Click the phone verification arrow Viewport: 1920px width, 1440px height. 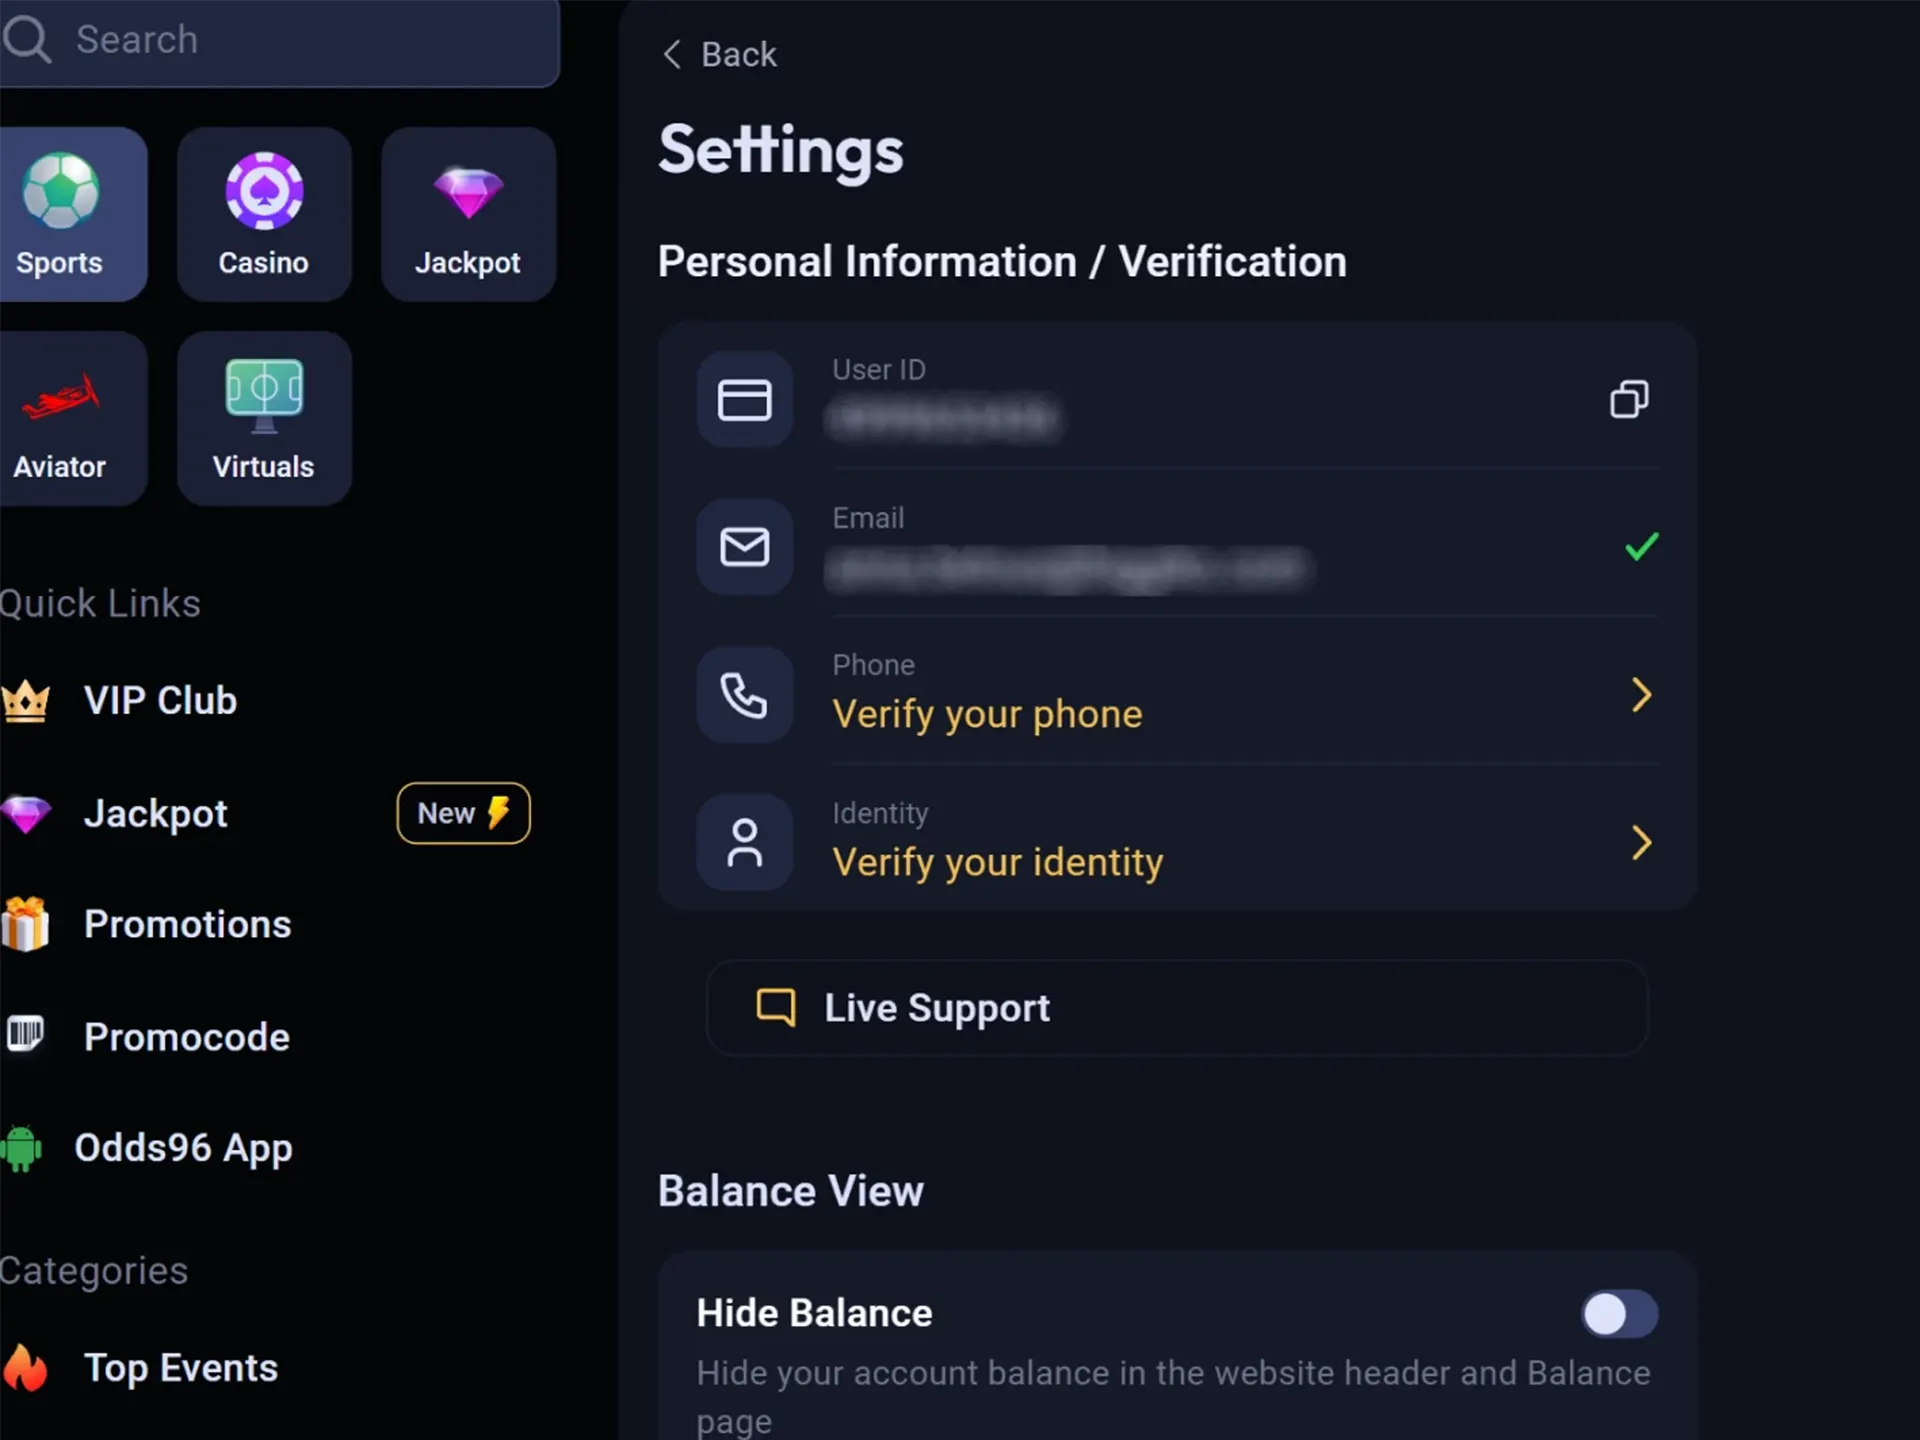[x=1640, y=694]
